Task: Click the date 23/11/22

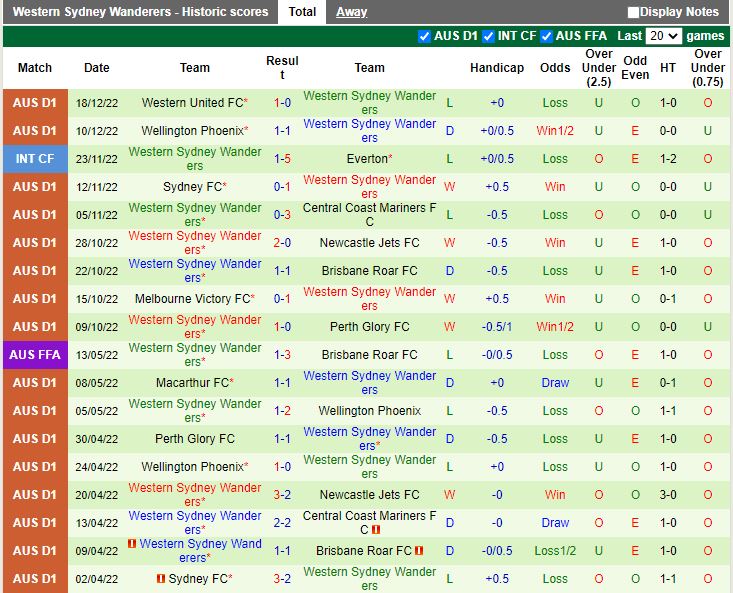Action: [x=97, y=159]
